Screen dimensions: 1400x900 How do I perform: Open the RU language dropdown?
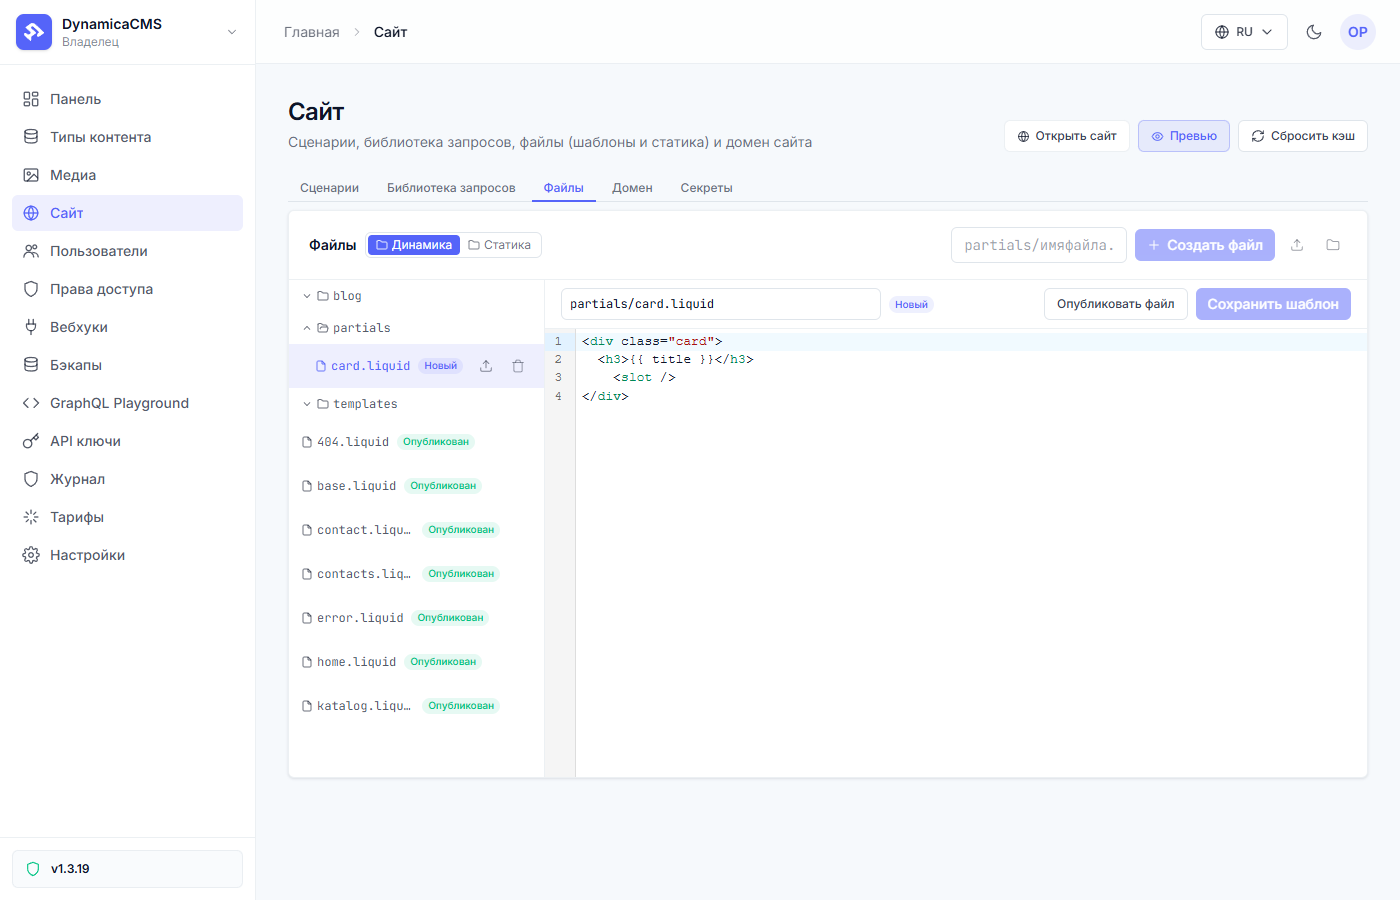[1244, 32]
